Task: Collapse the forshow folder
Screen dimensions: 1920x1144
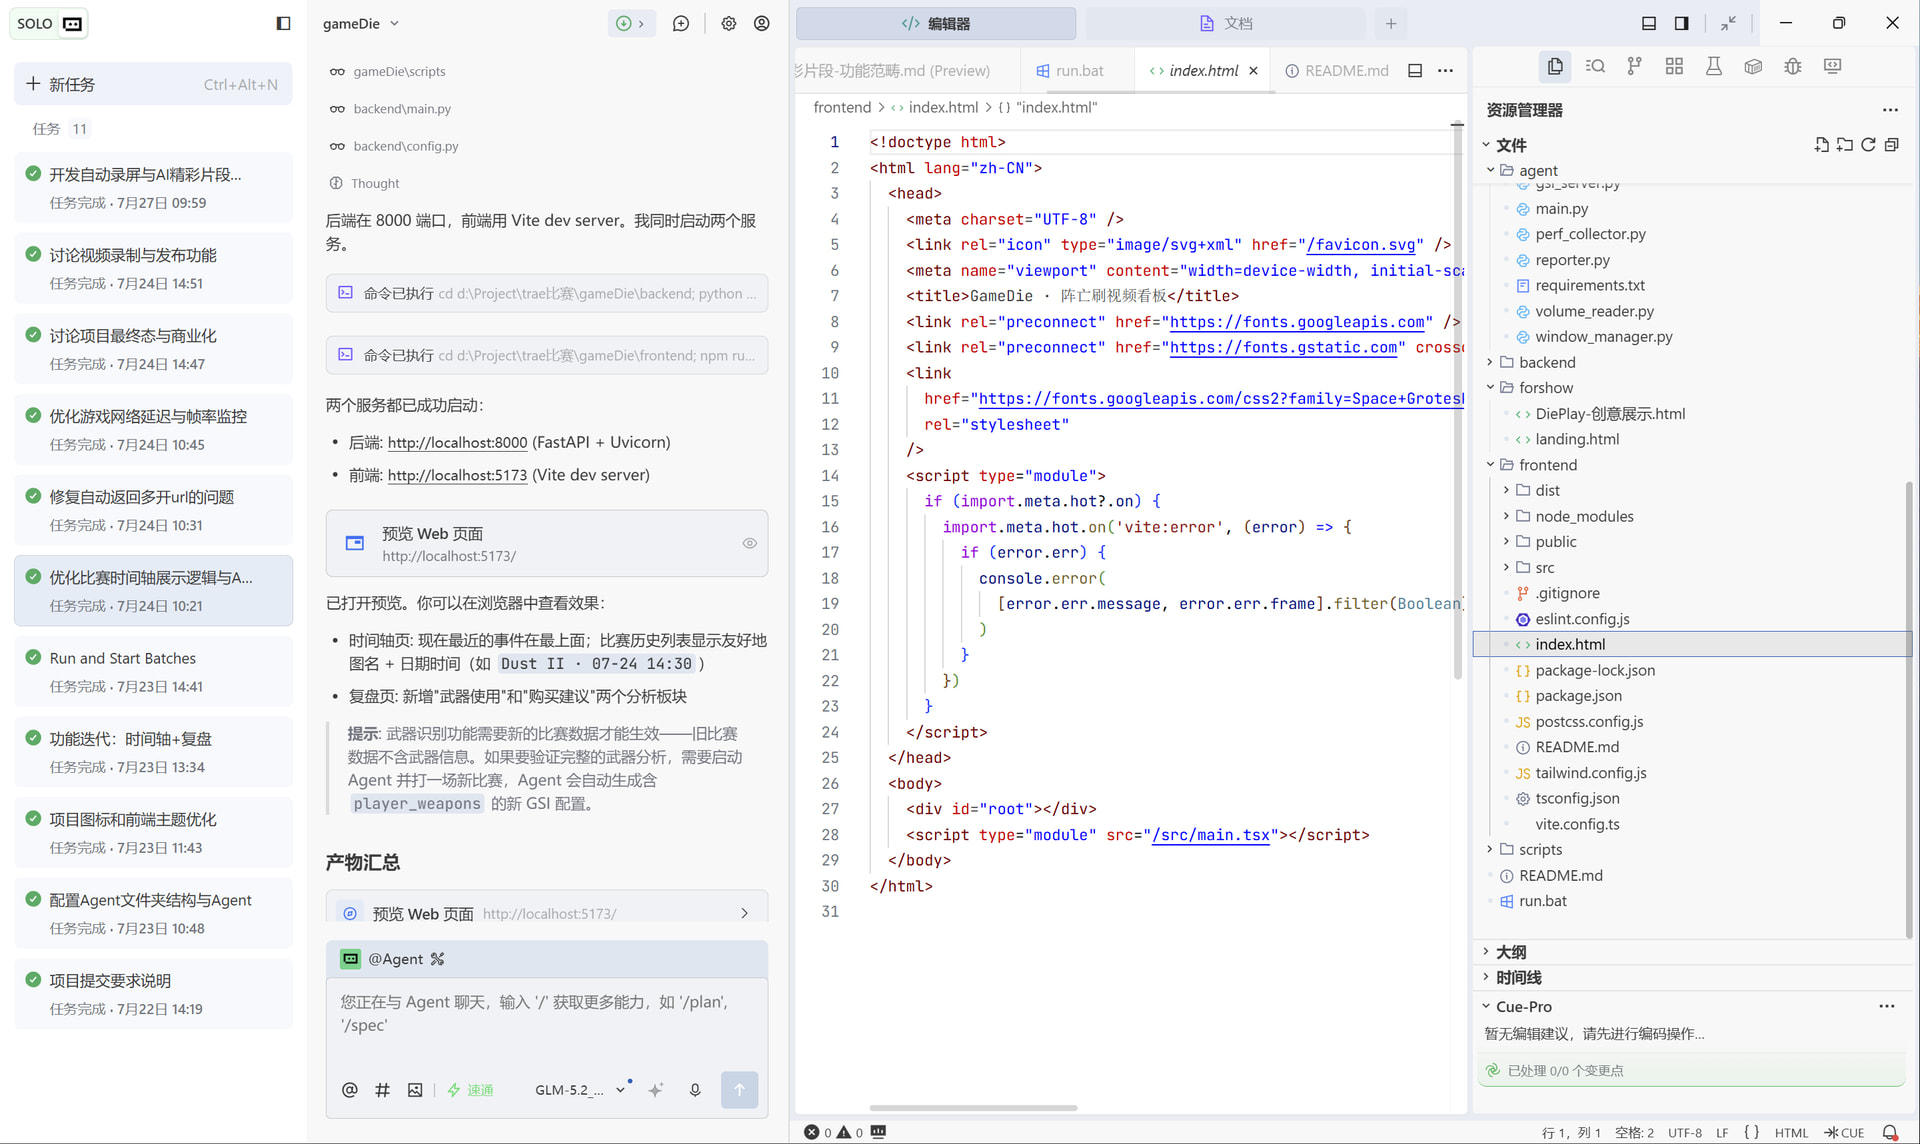Action: (x=1489, y=388)
